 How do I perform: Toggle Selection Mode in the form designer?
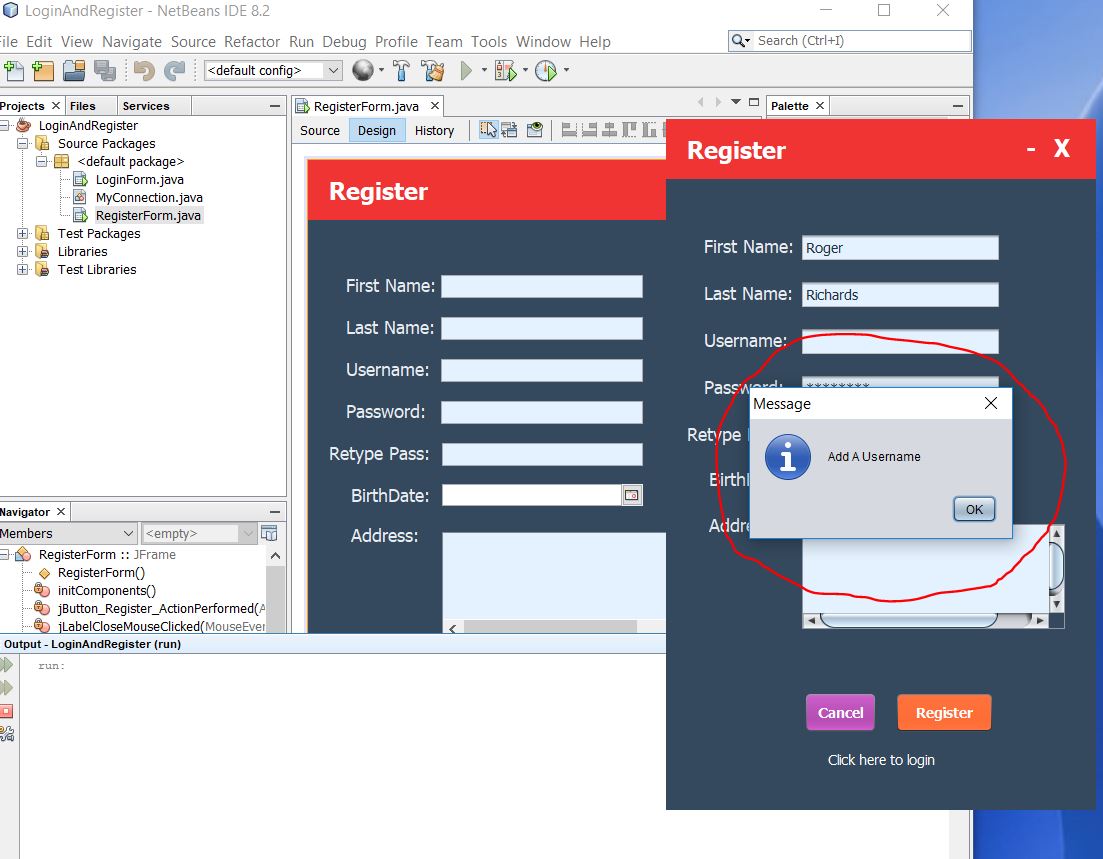pyautogui.click(x=490, y=129)
